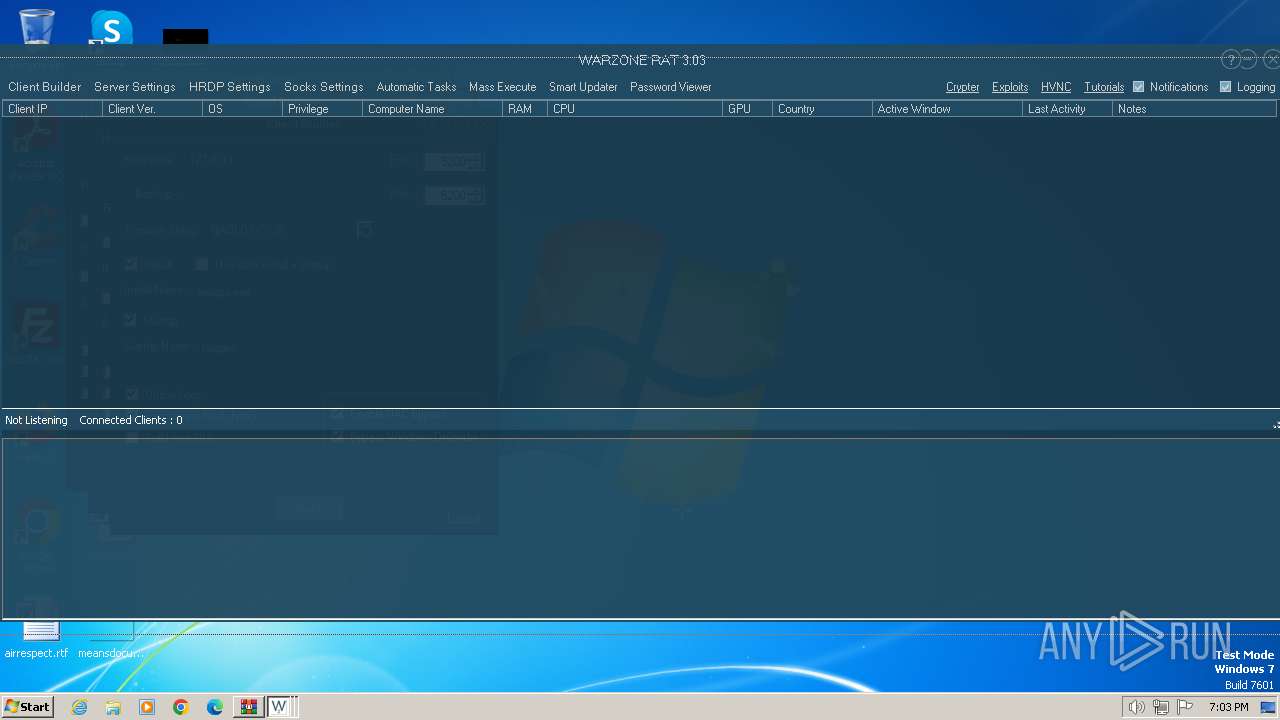This screenshot has height=720, width=1280.
Task: Click the Not Listening status text
Action: 36,420
